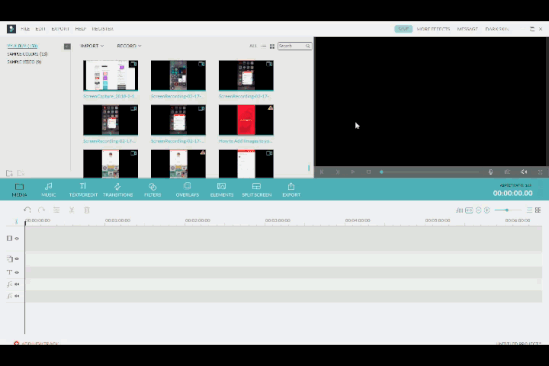The height and width of the screenshot is (366, 549).
Task: Click the preview fullscreen icon
Action: click(x=540, y=172)
